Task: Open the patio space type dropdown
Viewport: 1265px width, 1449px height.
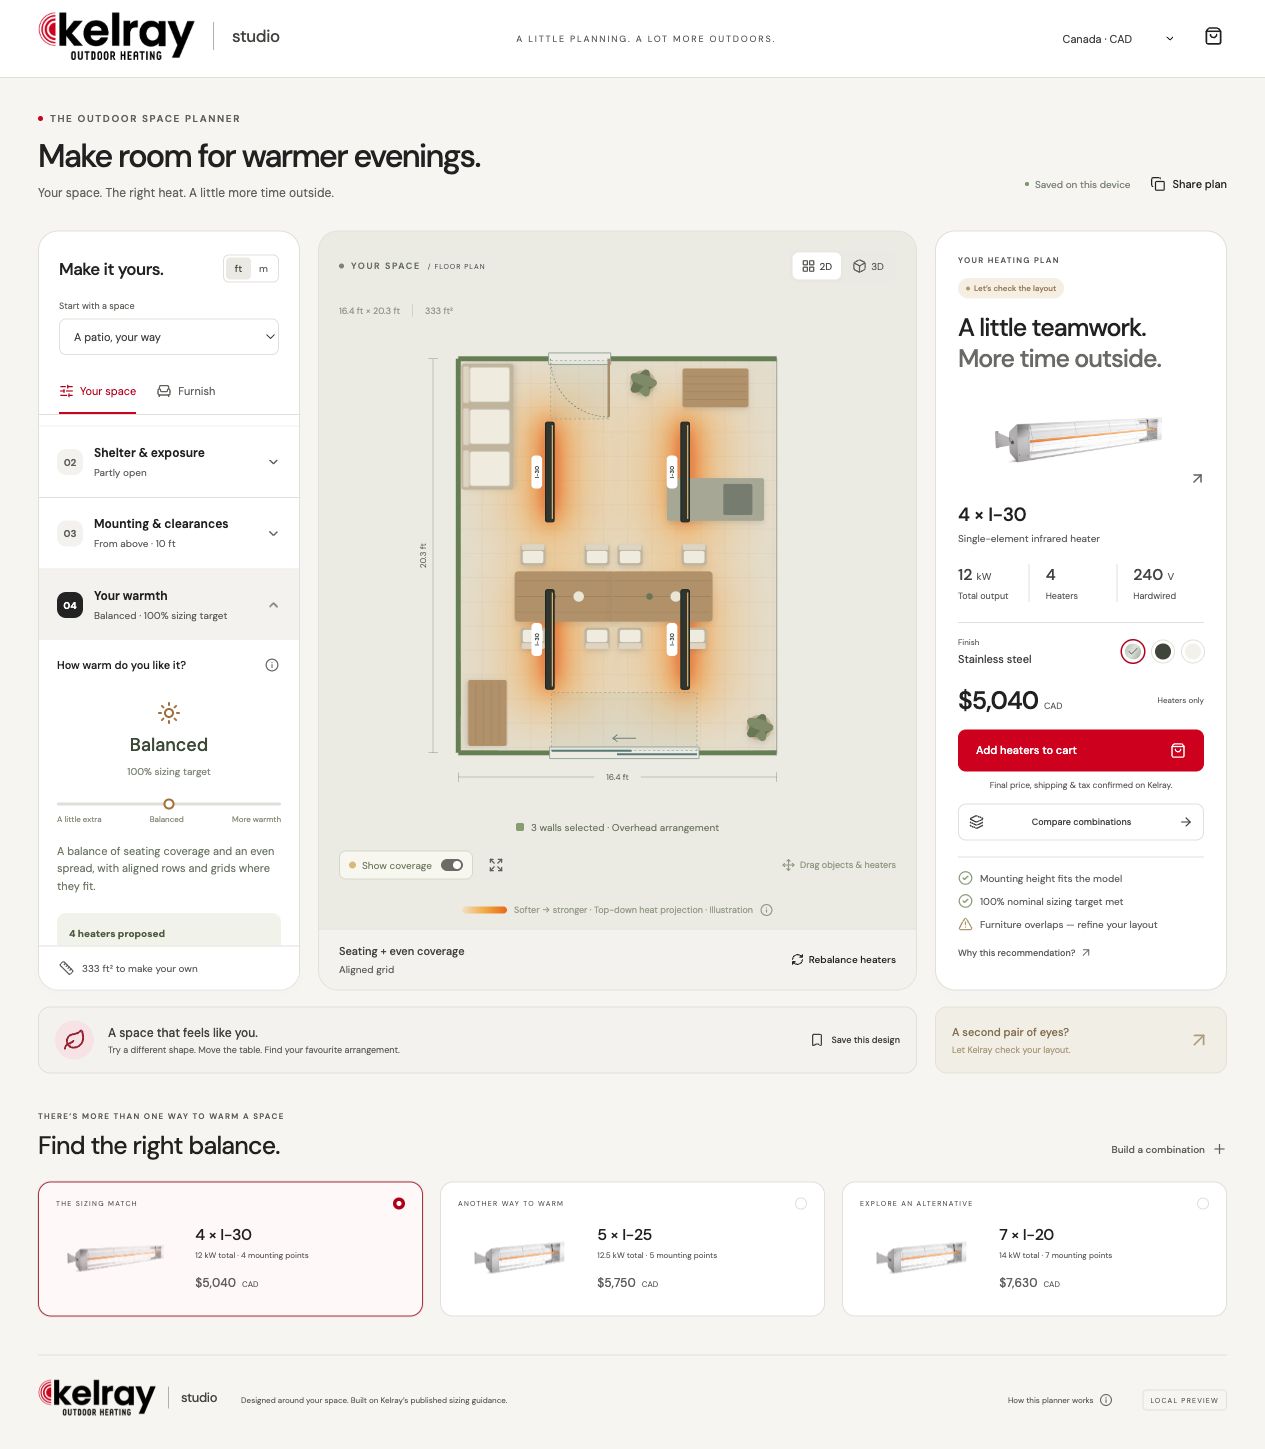Action: [x=169, y=337]
